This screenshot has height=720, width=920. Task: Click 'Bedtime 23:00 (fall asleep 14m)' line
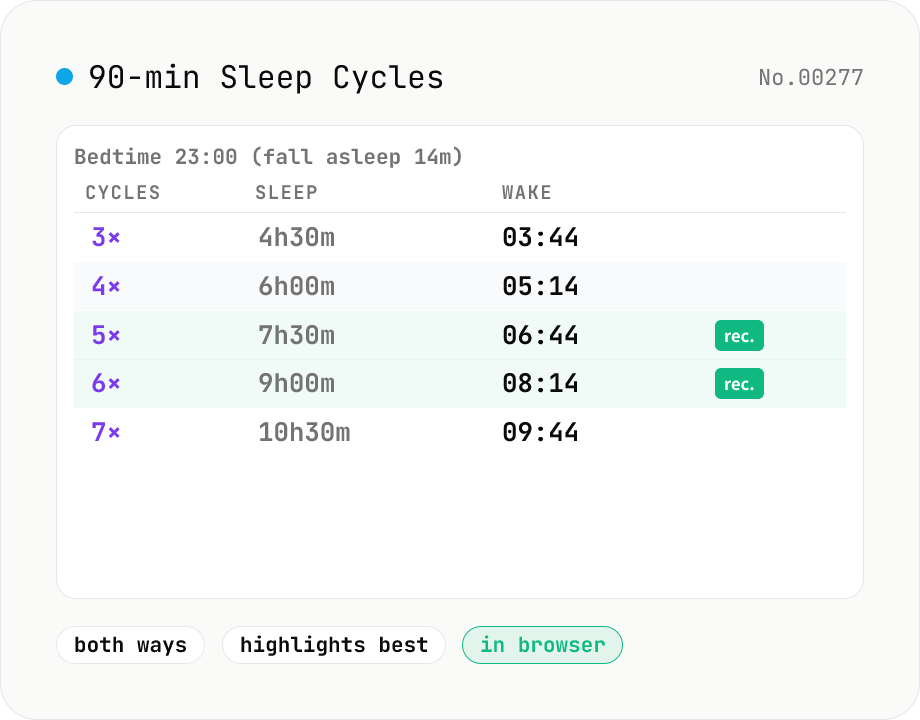(269, 157)
